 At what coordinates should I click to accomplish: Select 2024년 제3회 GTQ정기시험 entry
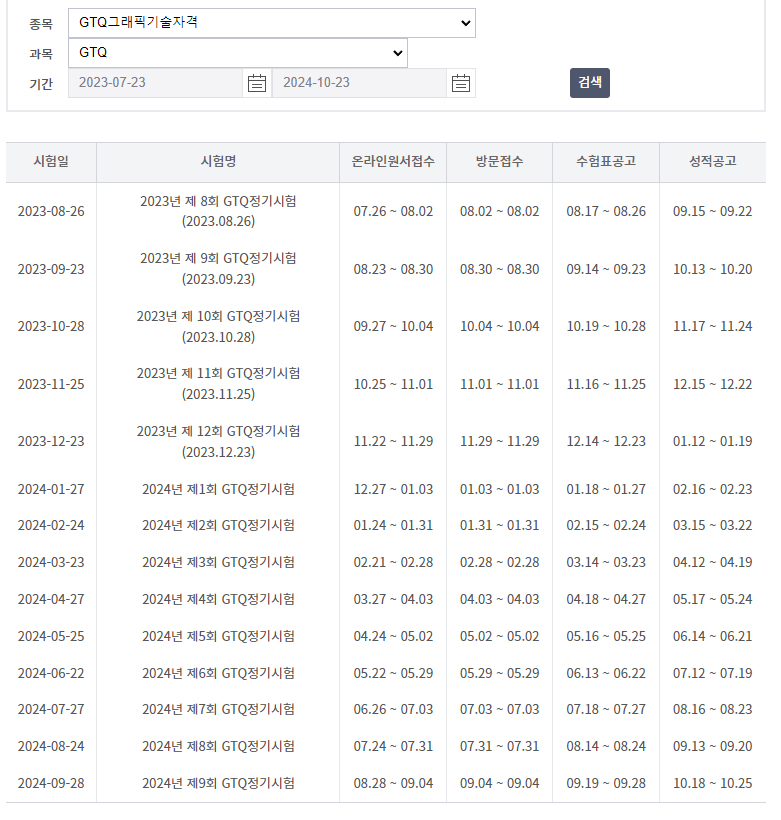click(x=218, y=562)
